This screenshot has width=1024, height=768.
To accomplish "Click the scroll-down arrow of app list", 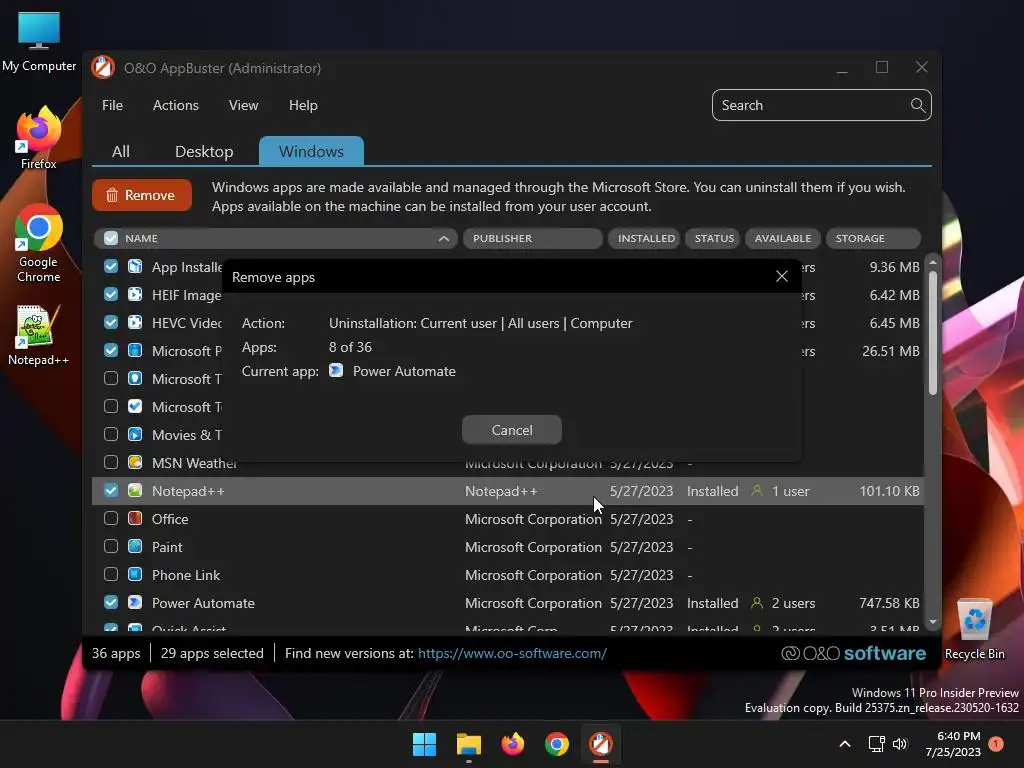I will click(933, 622).
